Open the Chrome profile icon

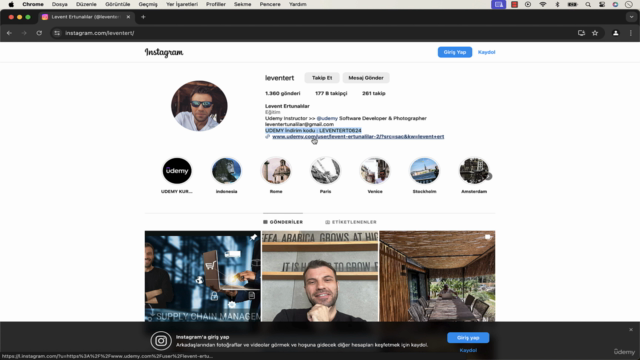616,33
